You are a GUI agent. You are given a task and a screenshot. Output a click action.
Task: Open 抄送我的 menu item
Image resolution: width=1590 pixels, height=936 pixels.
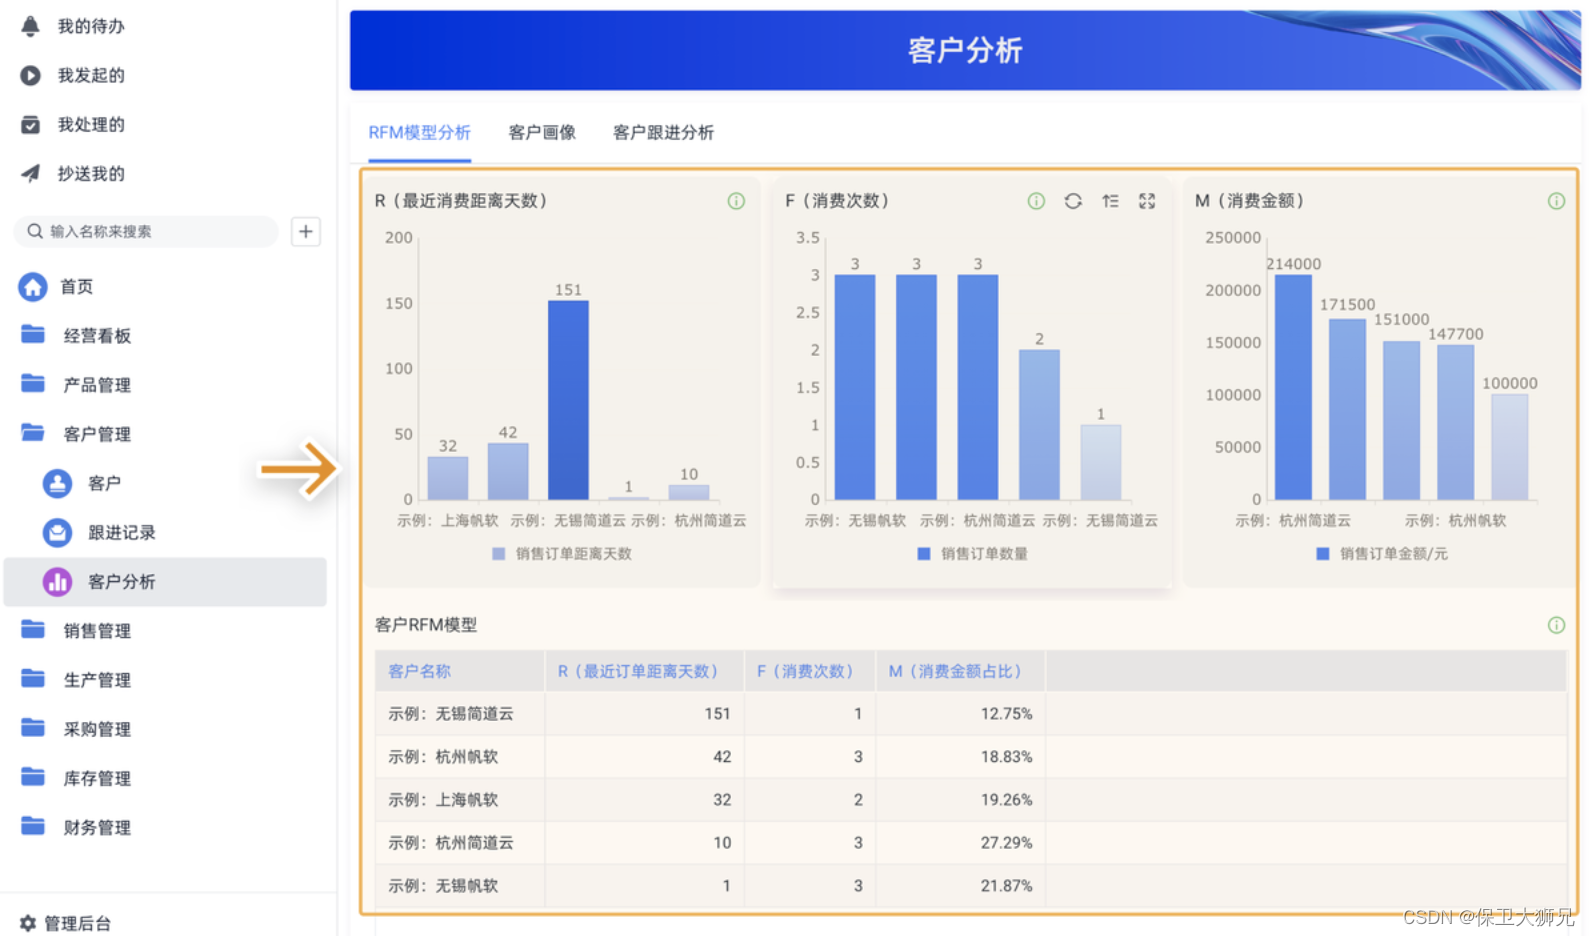coord(91,173)
